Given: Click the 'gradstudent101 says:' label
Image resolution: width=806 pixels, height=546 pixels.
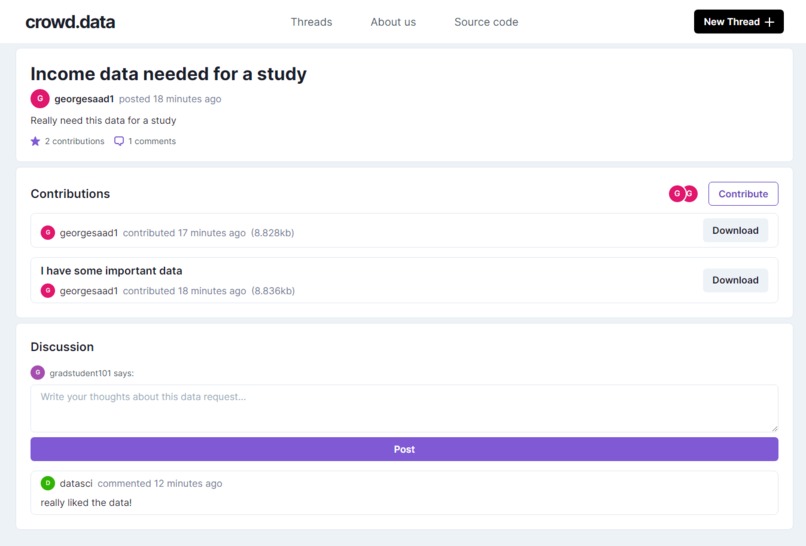Looking at the screenshot, I should point(91,373).
